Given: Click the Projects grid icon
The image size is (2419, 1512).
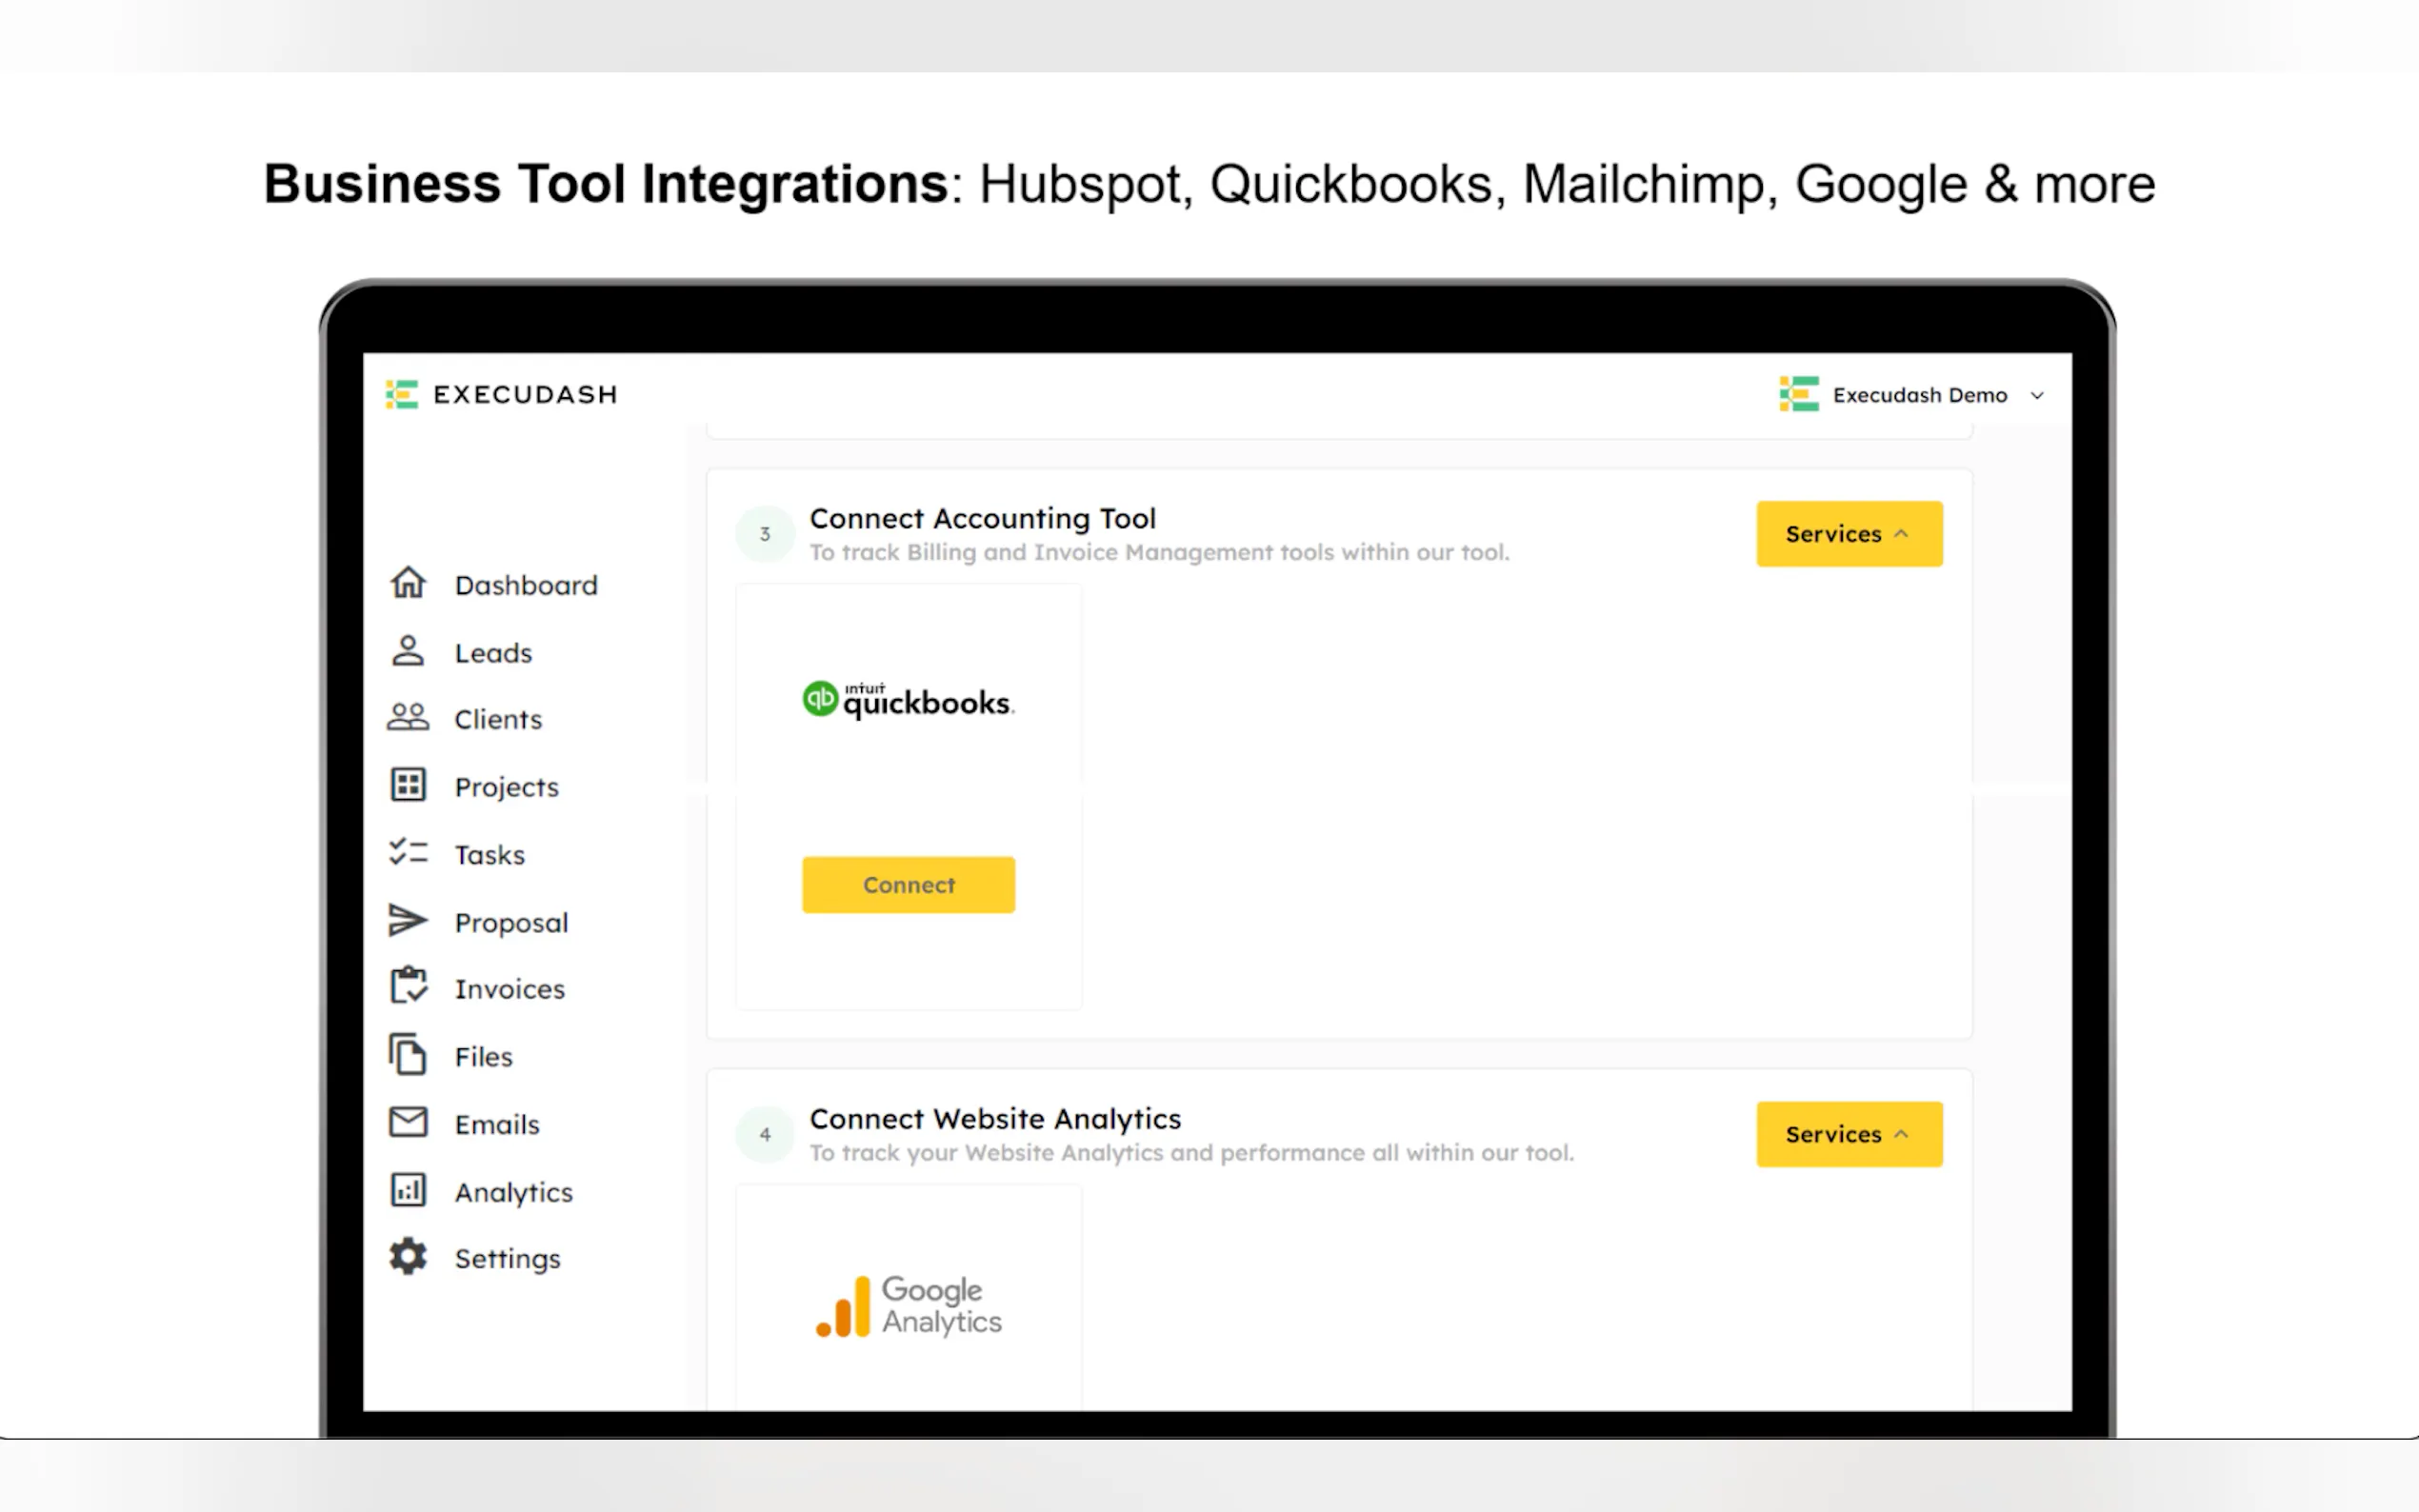Looking at the screenshot, I should pos(407,786).
